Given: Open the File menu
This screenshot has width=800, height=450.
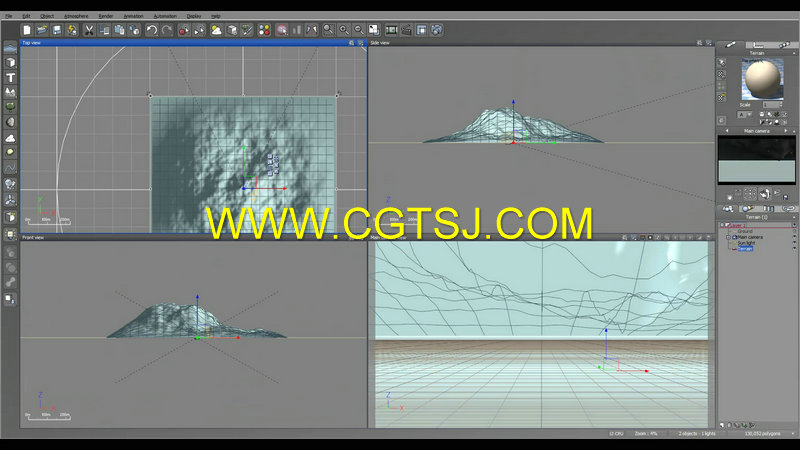Looking at the screenshot, I should tap(9, 16).
